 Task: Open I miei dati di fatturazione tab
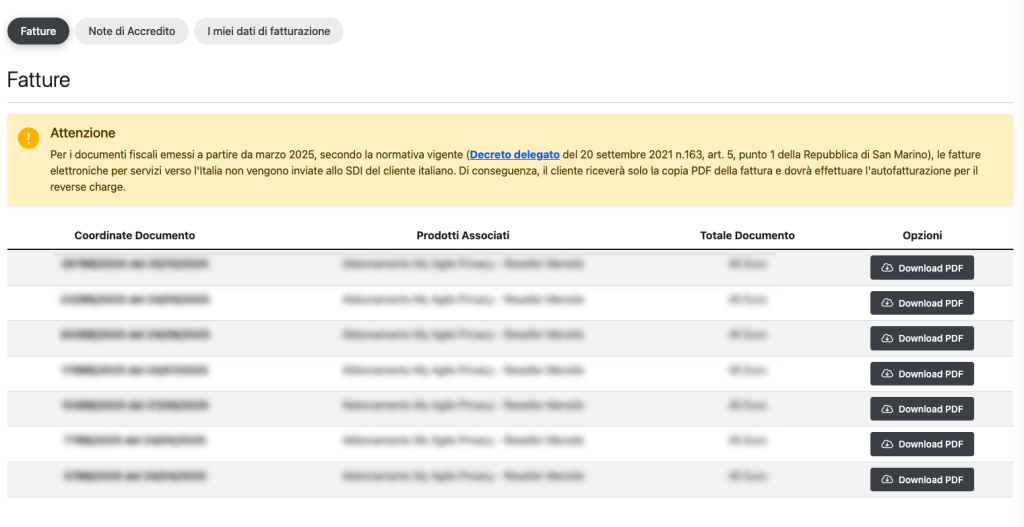click(268, 31)
